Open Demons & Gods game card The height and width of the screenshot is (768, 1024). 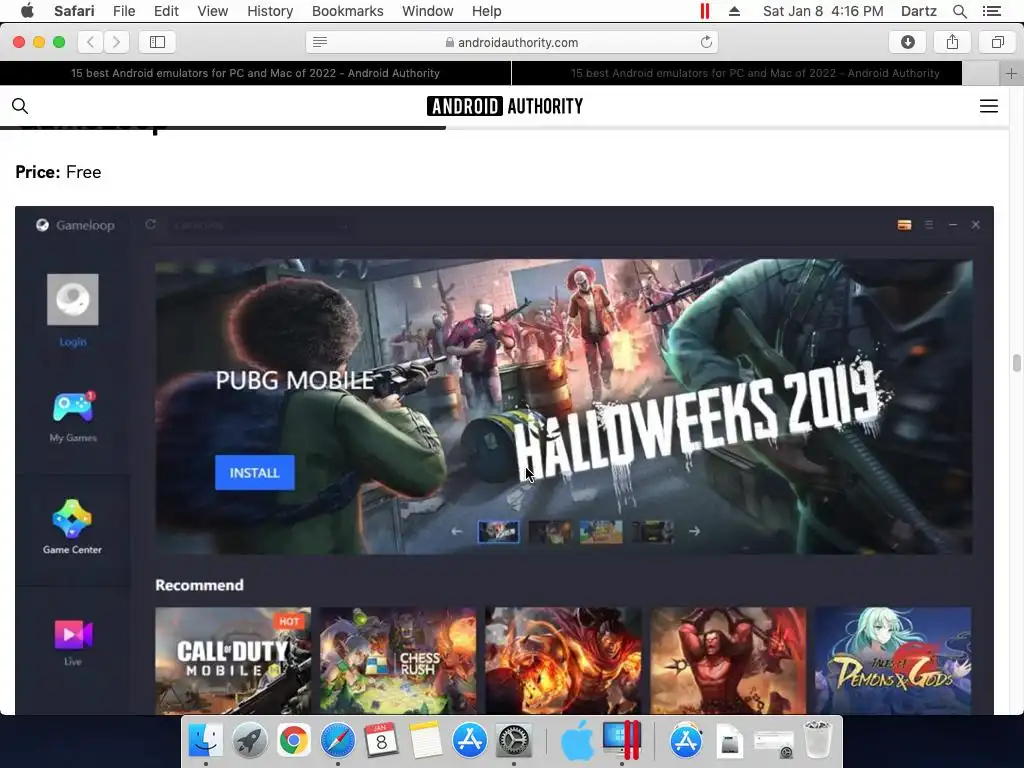[x=893, y=660]
